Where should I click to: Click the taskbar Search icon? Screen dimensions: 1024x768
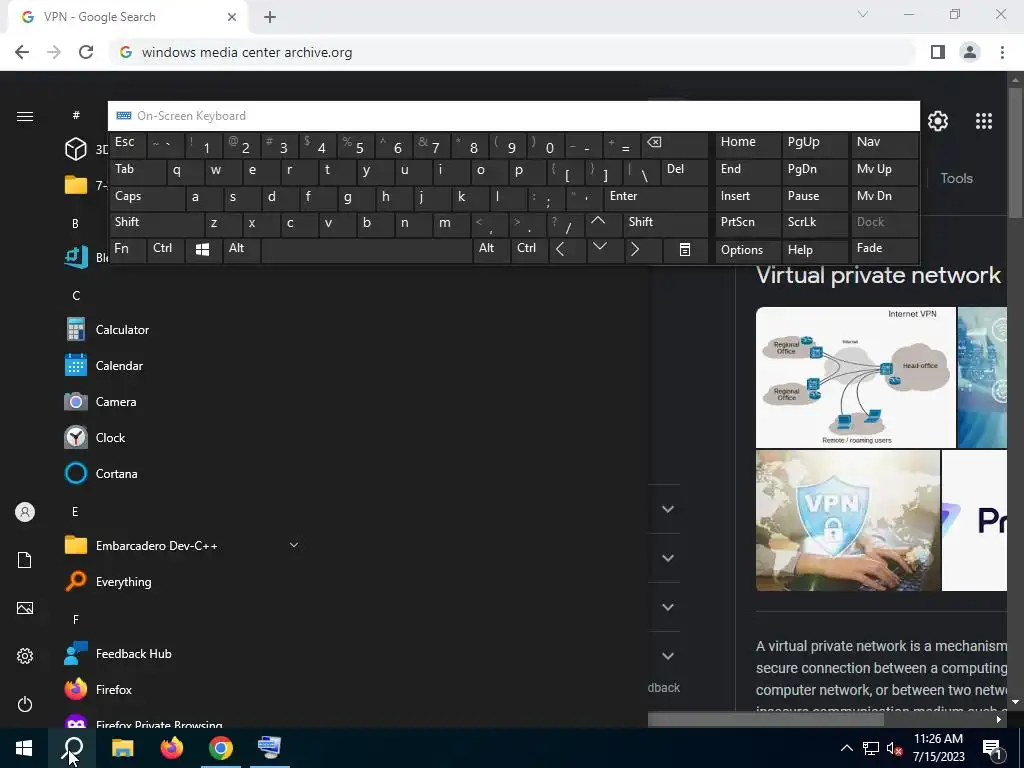pos(72,748)
